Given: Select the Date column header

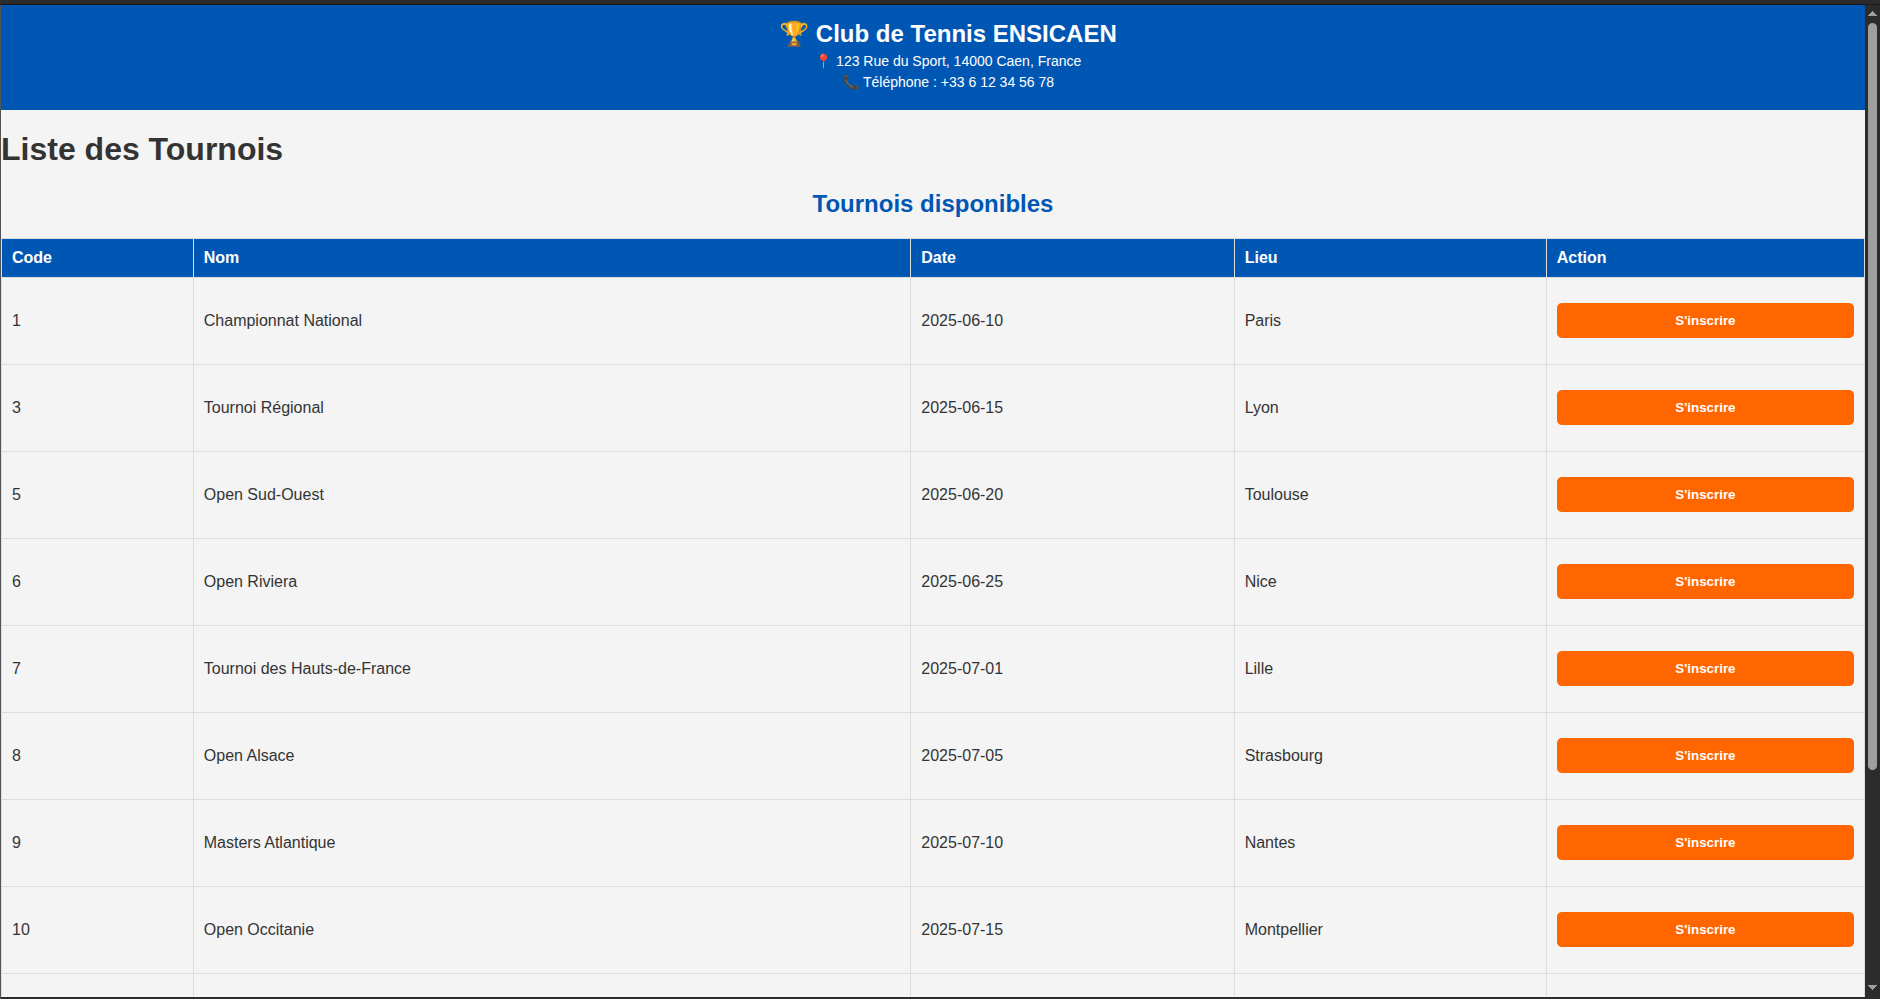Looking at the screenshot, I should coord(938,258).
